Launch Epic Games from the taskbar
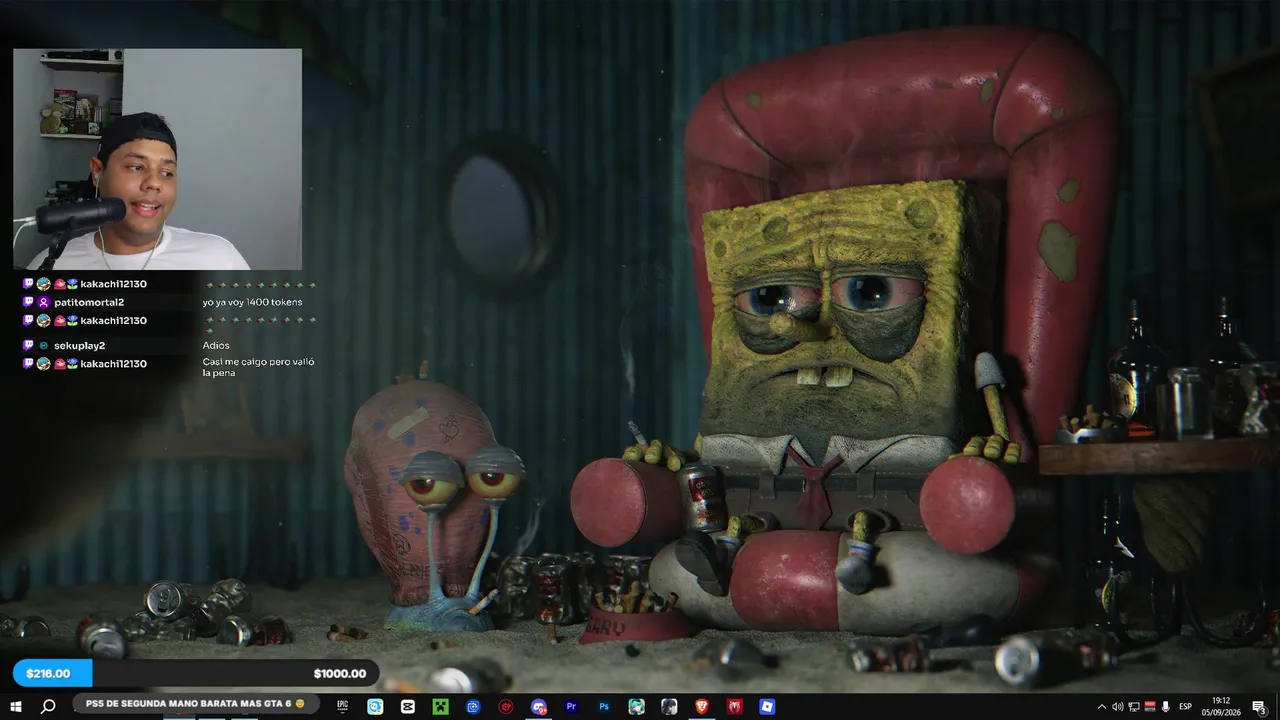This screenshot has height=720, width=1280. 343,706
